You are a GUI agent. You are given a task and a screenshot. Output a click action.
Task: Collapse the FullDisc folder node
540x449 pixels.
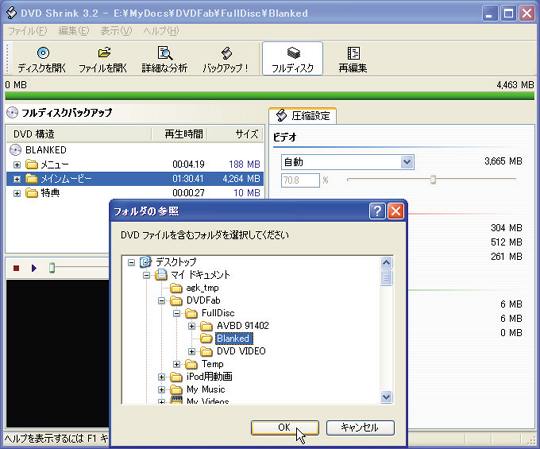point(177,314)
